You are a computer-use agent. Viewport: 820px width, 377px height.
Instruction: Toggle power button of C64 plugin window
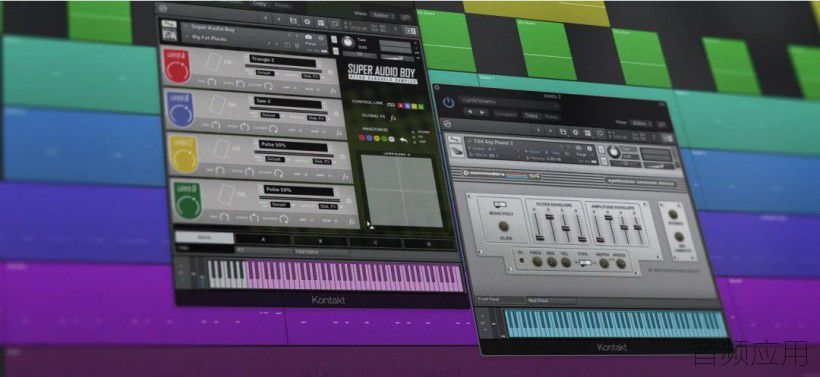[x=449, y=102]
